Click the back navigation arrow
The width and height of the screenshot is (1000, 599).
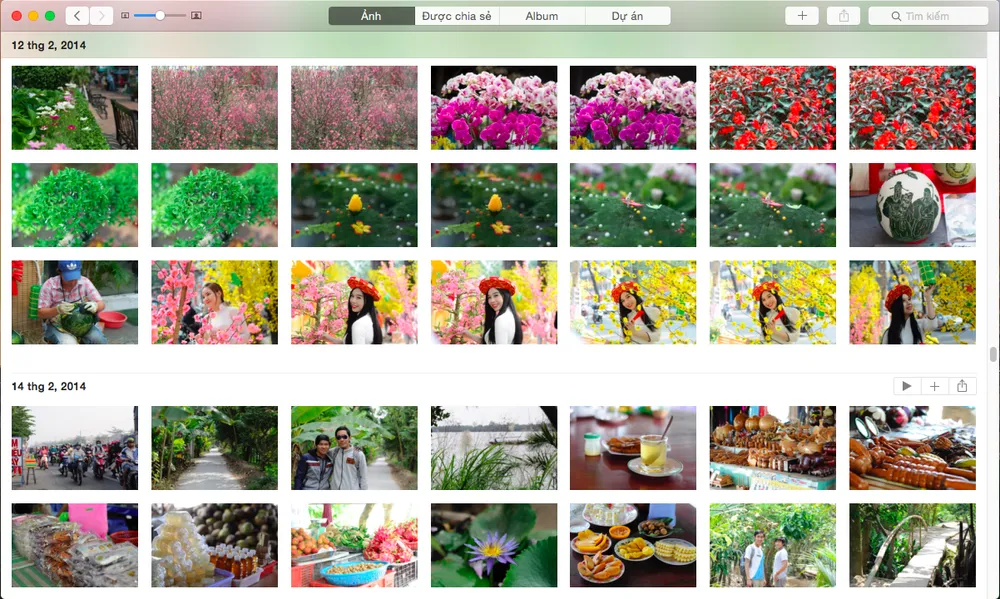[x=78, y=16]
